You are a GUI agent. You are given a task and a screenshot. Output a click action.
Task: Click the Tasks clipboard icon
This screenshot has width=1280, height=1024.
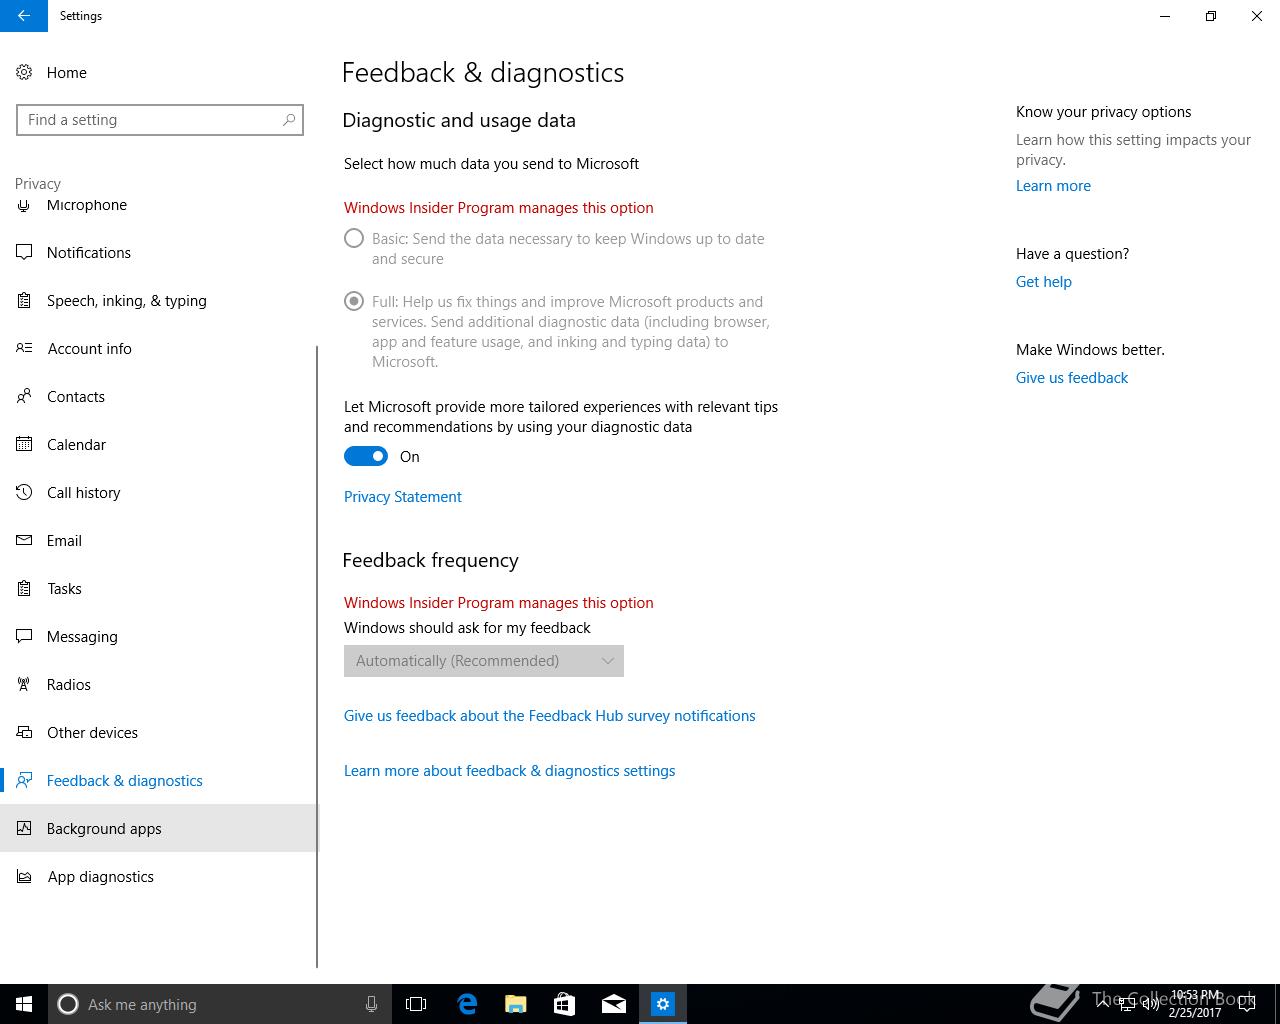click(24, 588)
